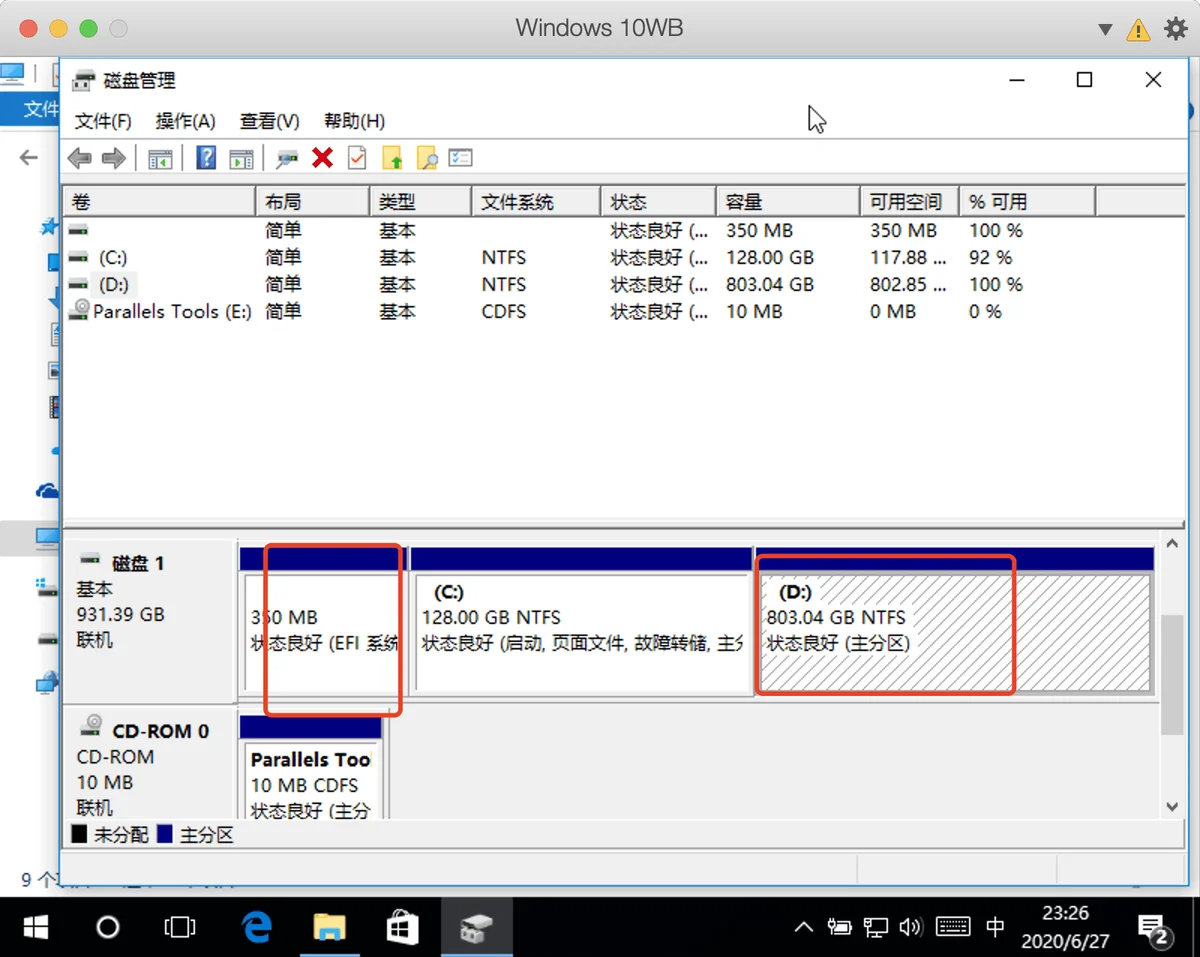
Task: Select the Parallels Tools 10 MB CDFS block
Action: 311,768
